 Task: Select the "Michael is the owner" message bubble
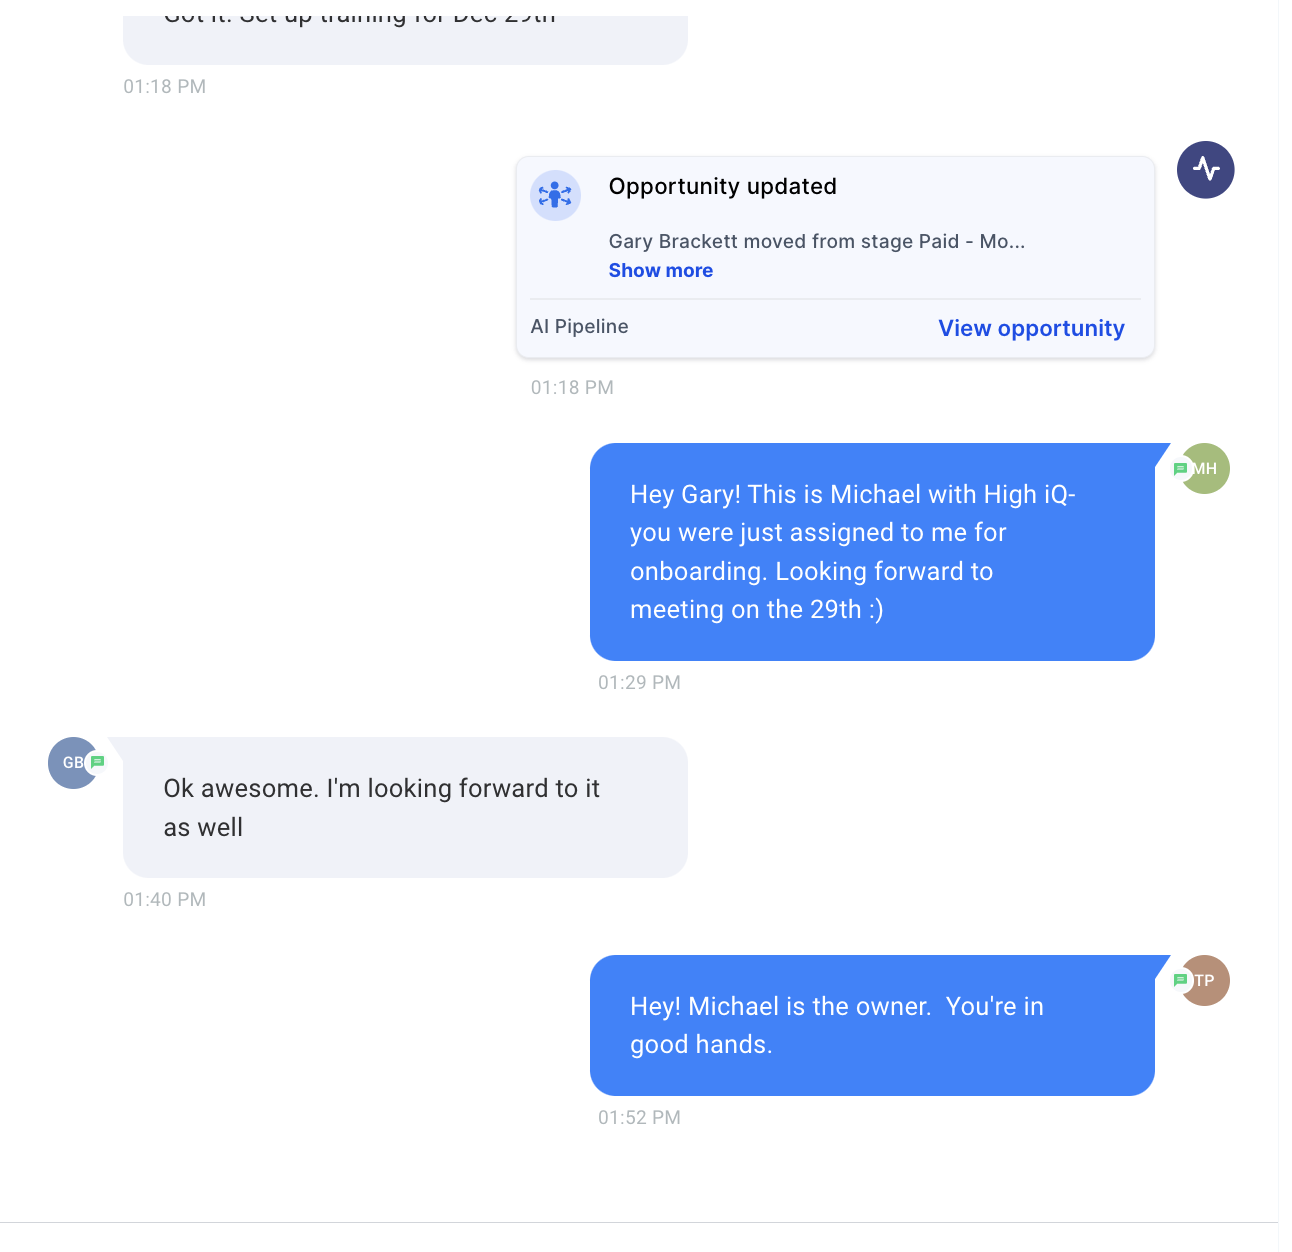[x=872, y=1026]
